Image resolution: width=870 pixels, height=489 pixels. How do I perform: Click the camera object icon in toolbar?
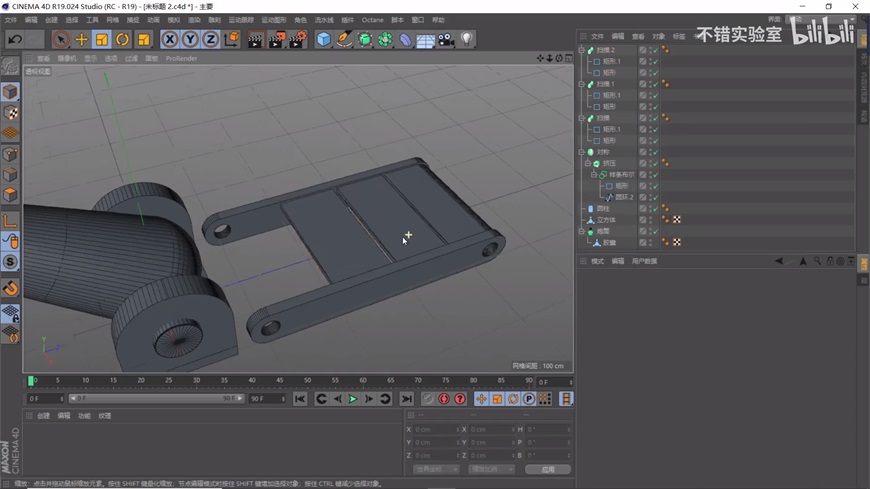(446, 40)
